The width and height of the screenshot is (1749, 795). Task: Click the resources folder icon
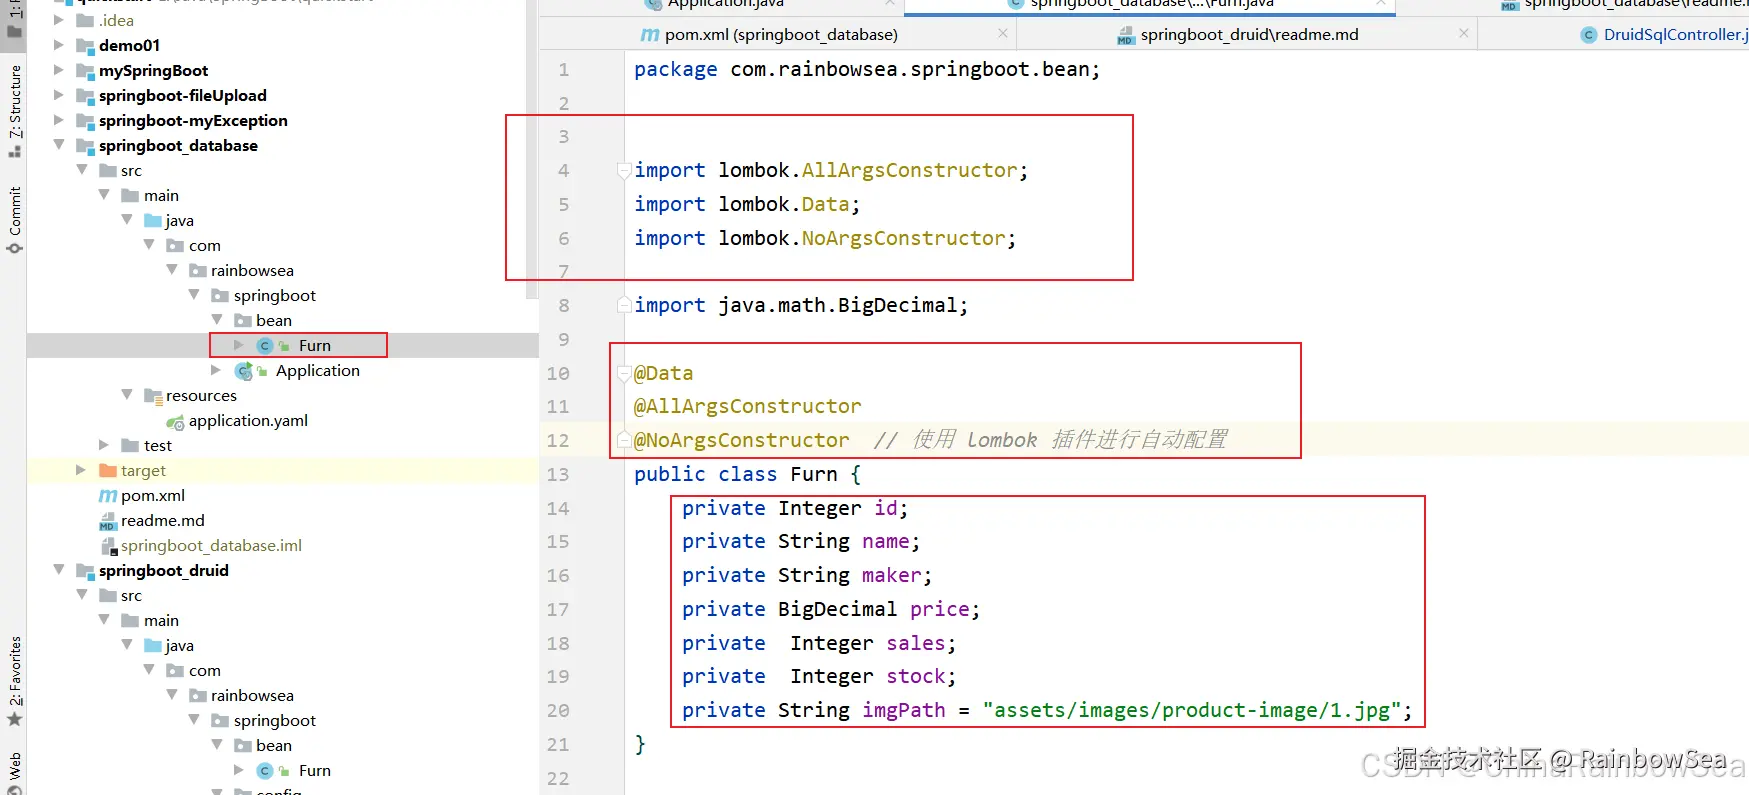tap(153, 396)
